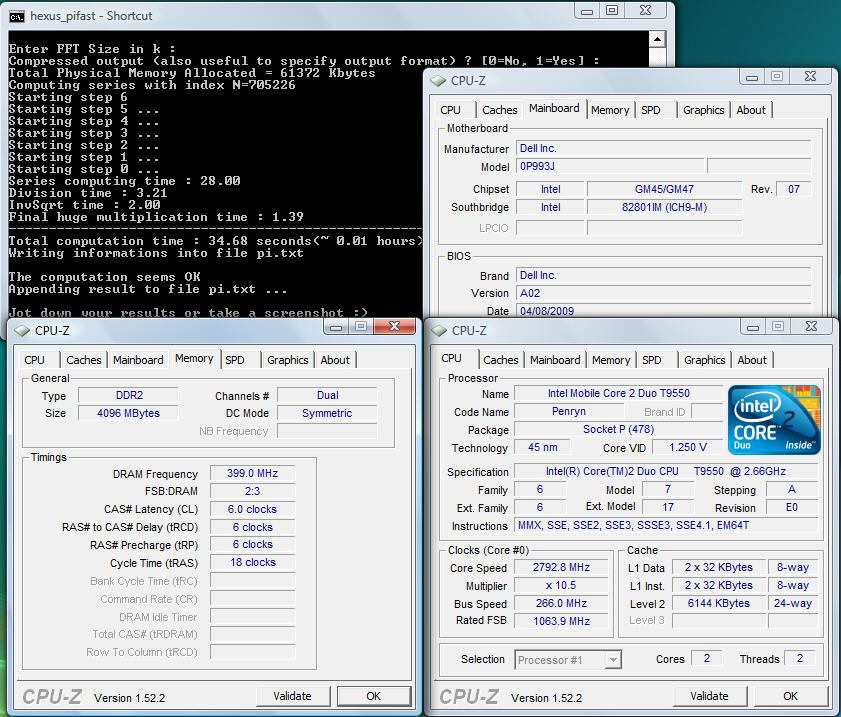Go to Caches tab in processor window
This screenshot has width=841, height=717.
click(500, 360)
